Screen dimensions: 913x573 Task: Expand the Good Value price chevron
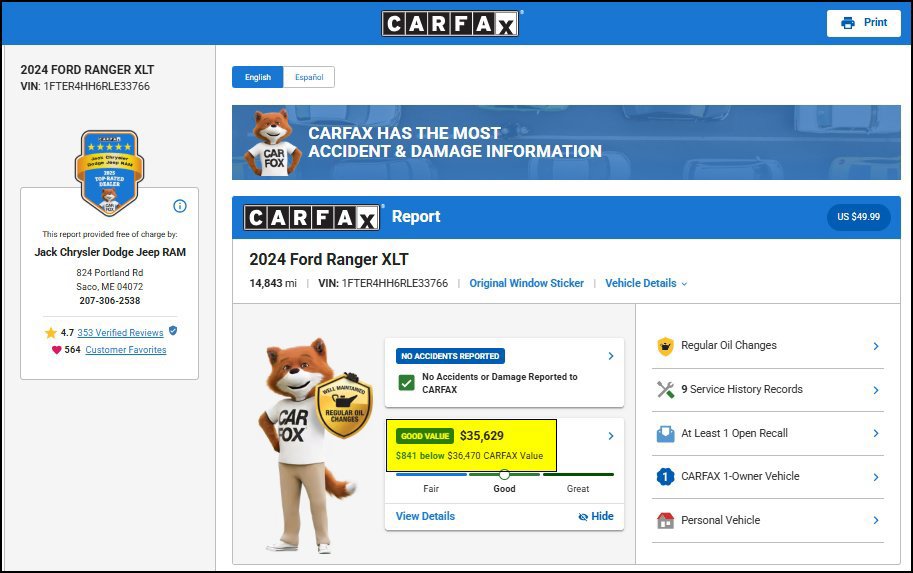(x=611, y=436)
